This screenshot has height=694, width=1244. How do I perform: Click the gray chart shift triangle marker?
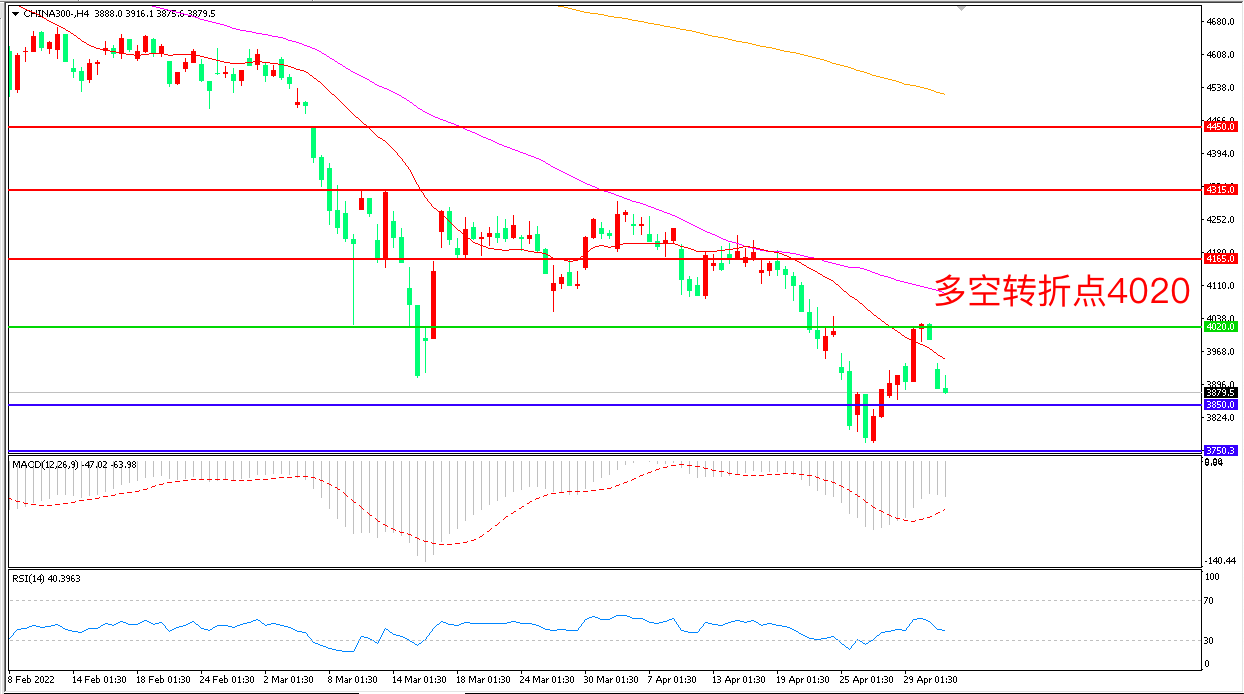(962, 9)
